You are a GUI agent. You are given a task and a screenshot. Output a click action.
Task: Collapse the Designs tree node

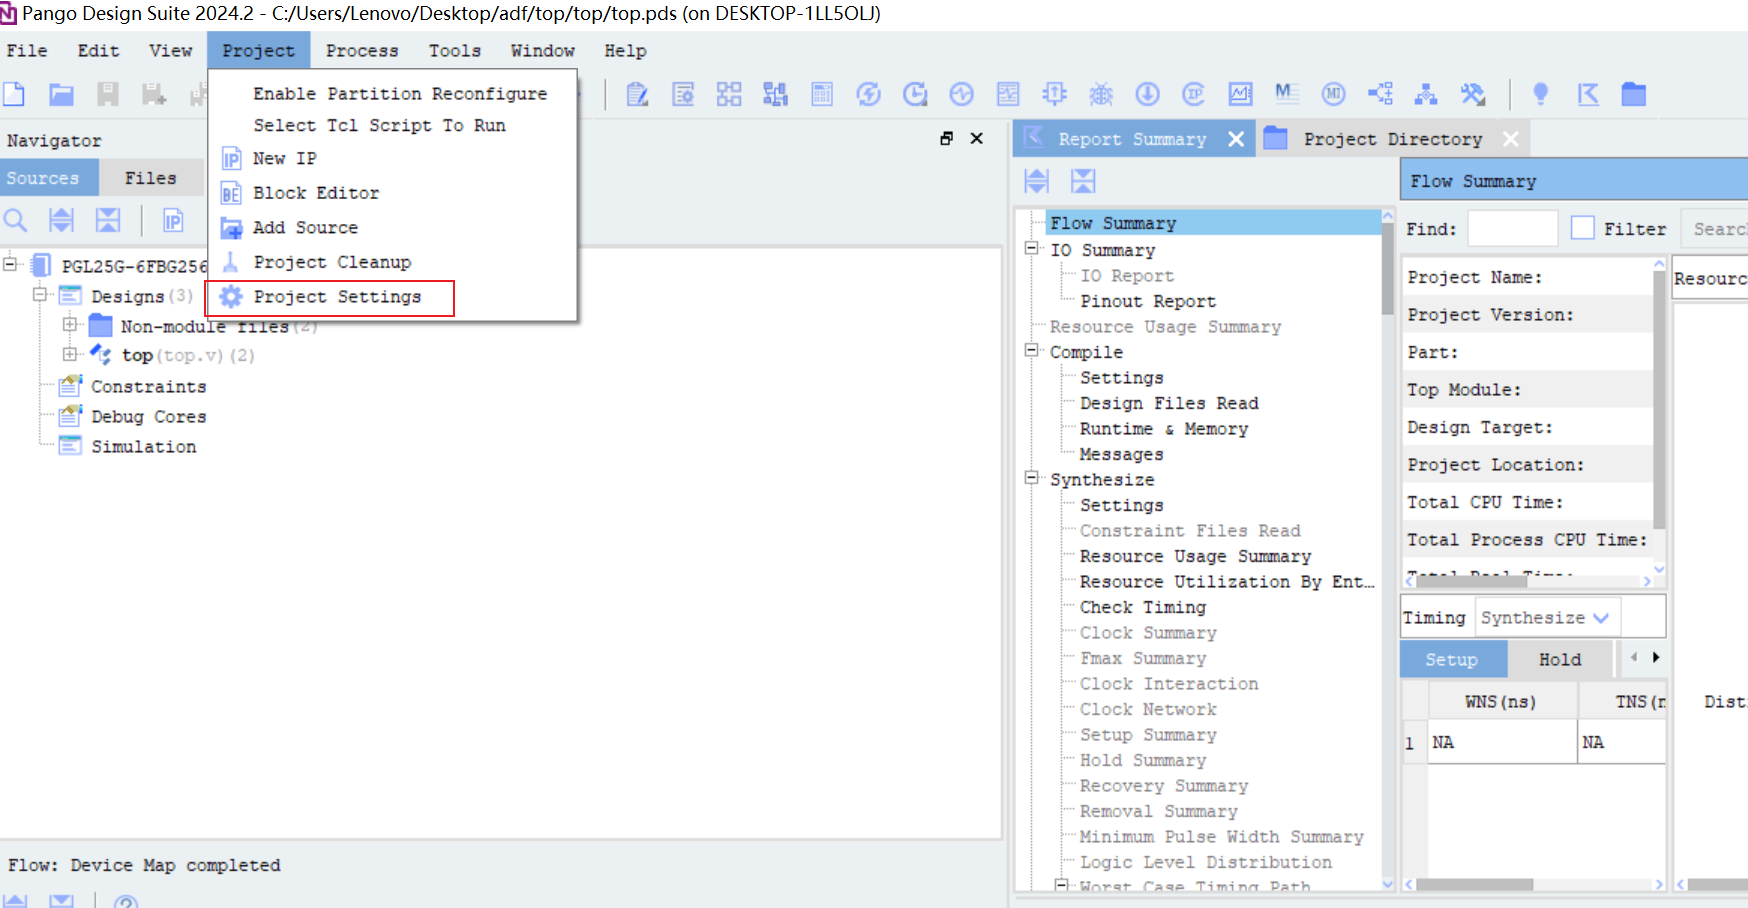tap(40, 295)
